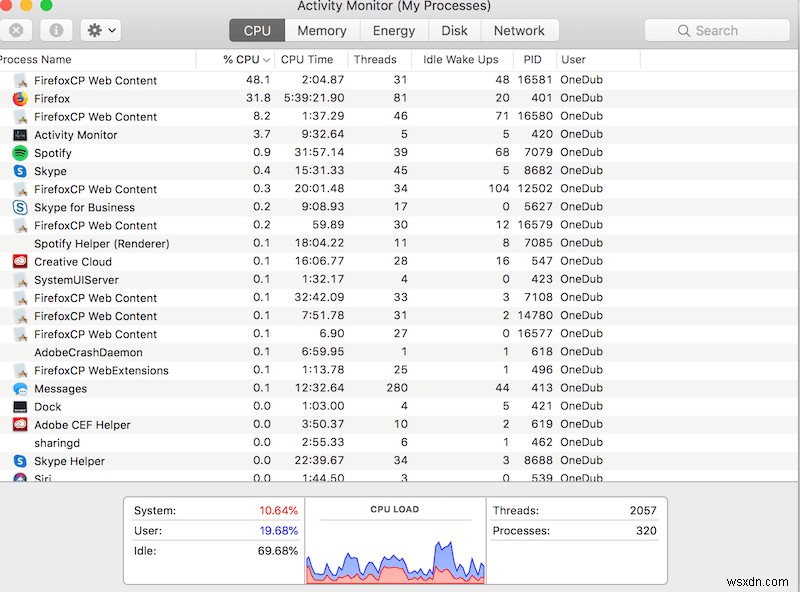Click the total Threads count 2057
Screen dimensions: 800x592
tap(643, 510)
